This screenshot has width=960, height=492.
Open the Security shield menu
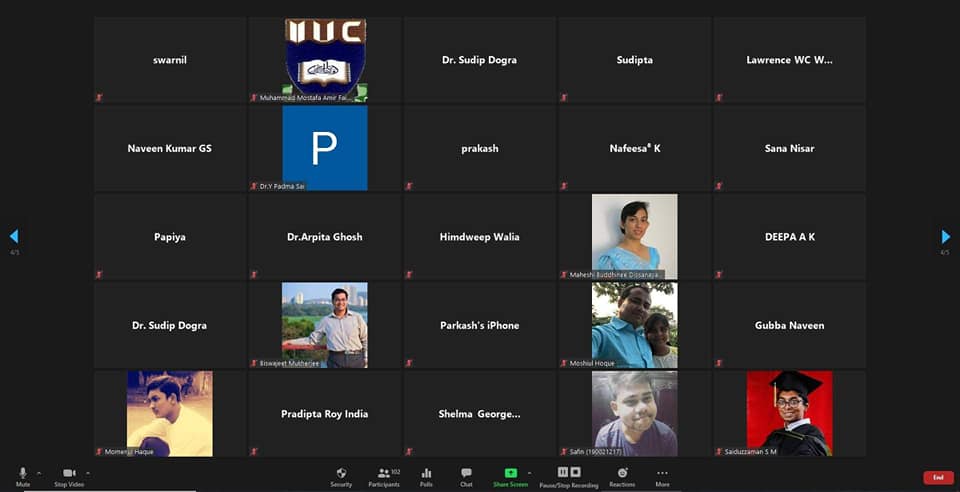point(341,474)
